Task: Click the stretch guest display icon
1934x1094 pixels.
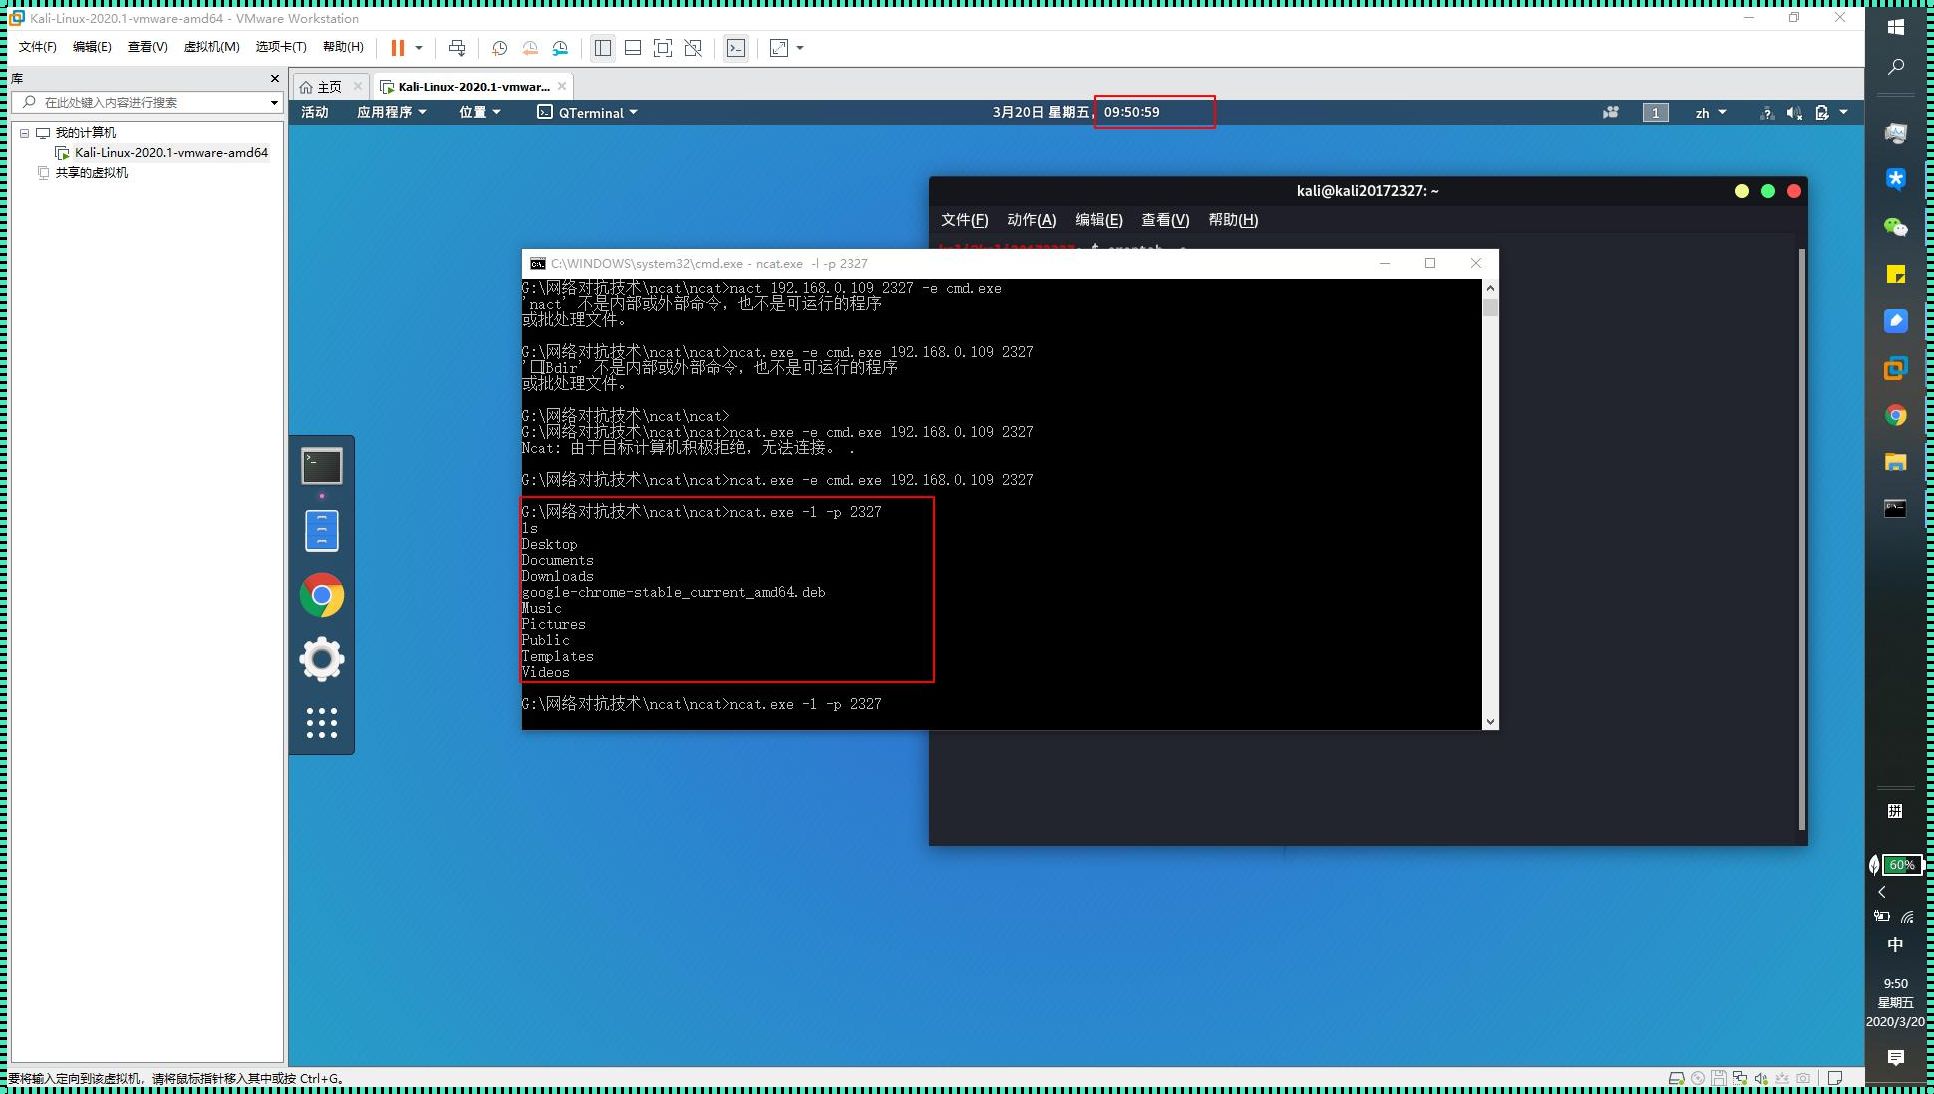Action: click(779, 47)
